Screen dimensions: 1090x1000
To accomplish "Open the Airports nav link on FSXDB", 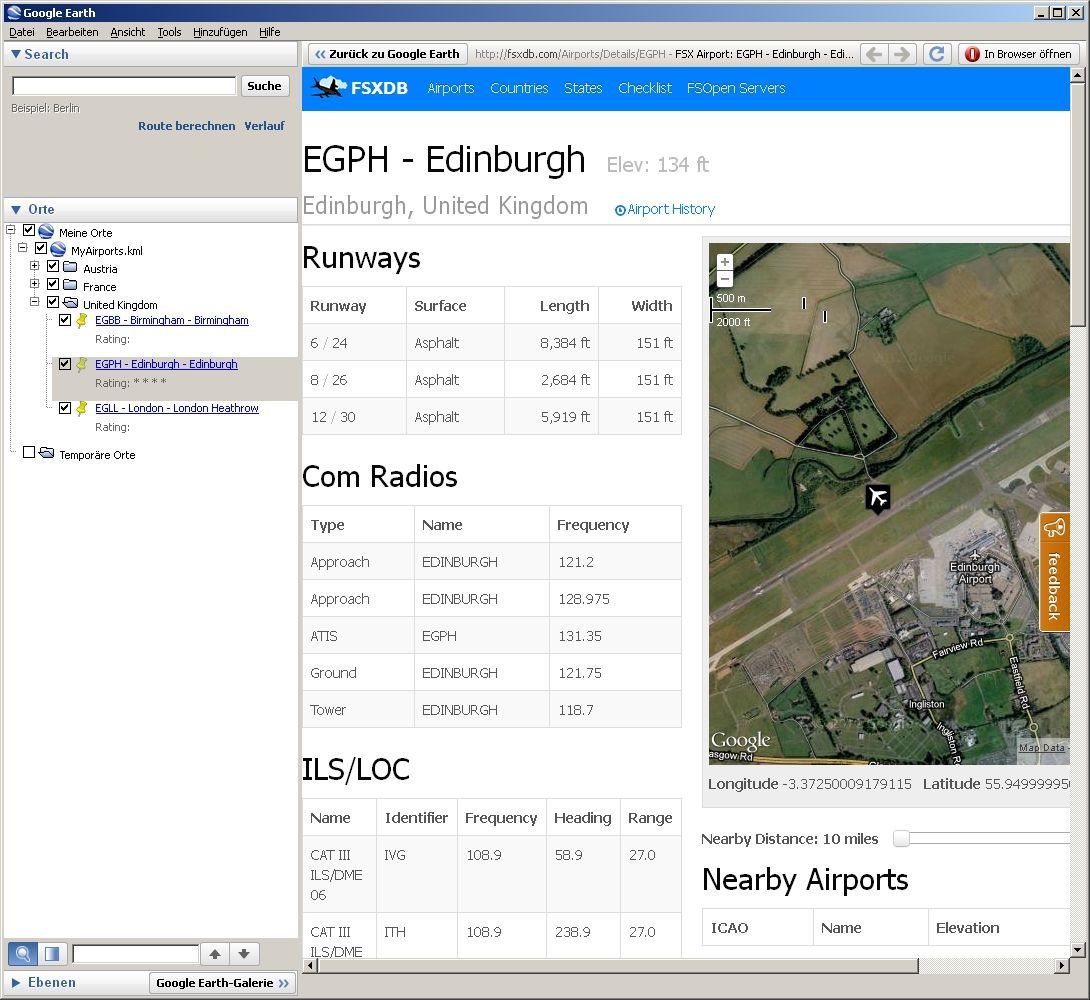I will click(x=450, y=88).
